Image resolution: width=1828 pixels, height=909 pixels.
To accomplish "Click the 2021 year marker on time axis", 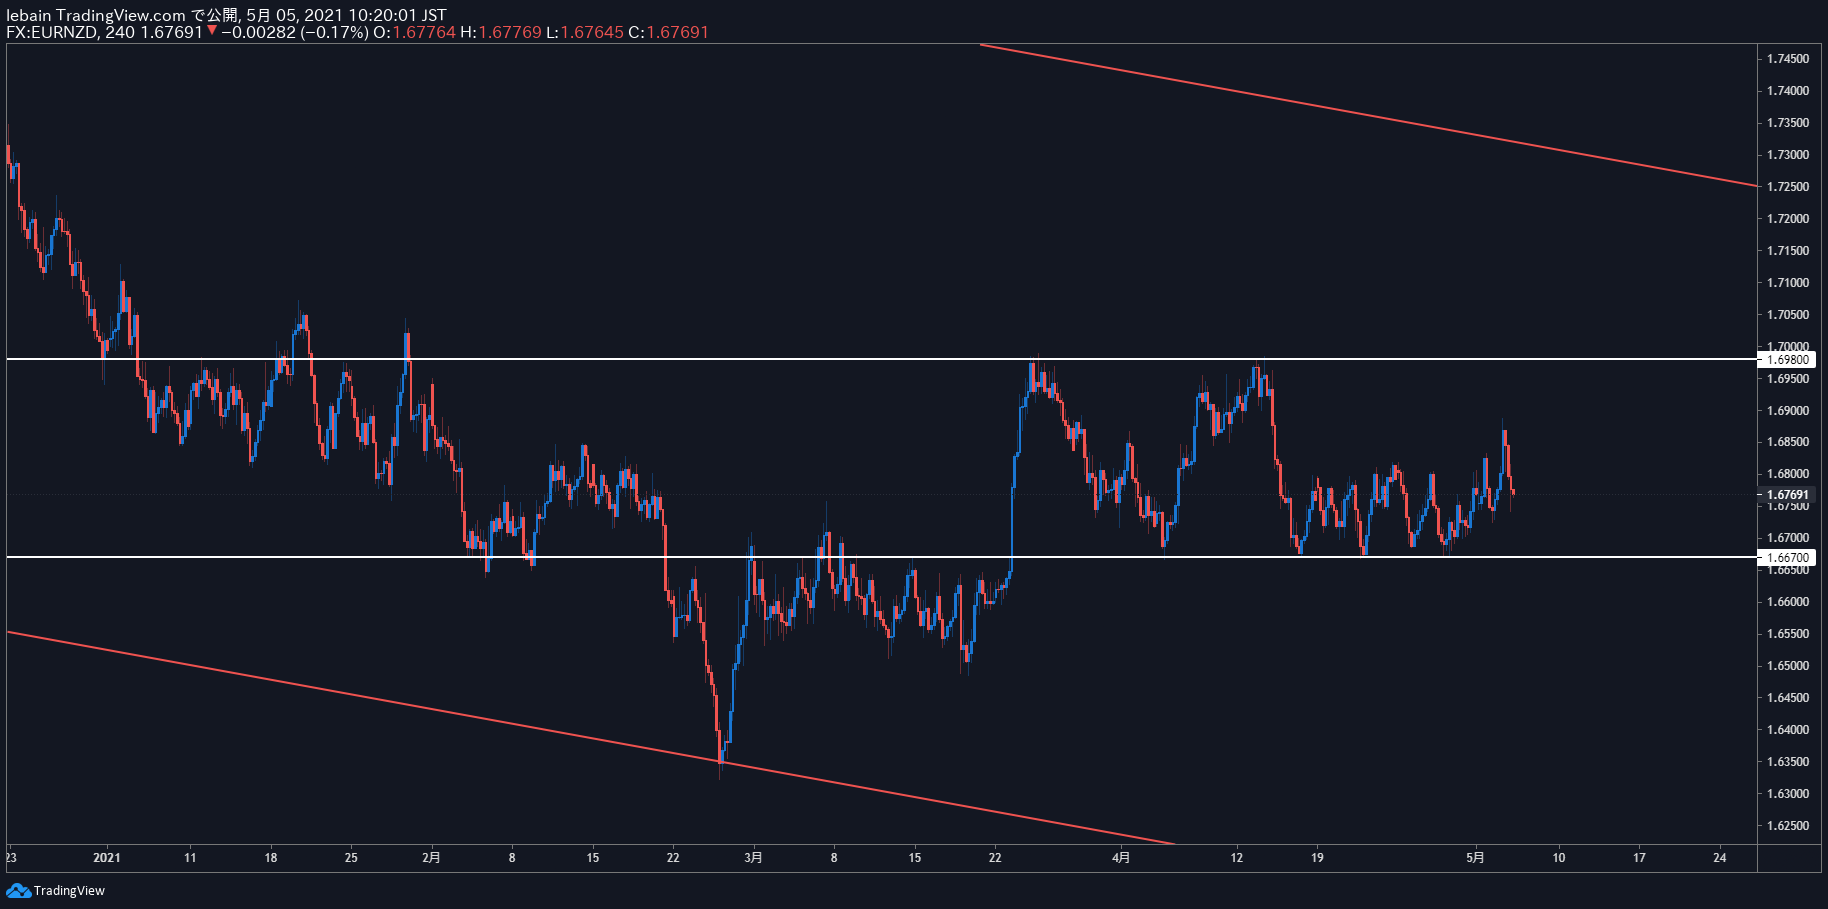I will pos(107,857).
